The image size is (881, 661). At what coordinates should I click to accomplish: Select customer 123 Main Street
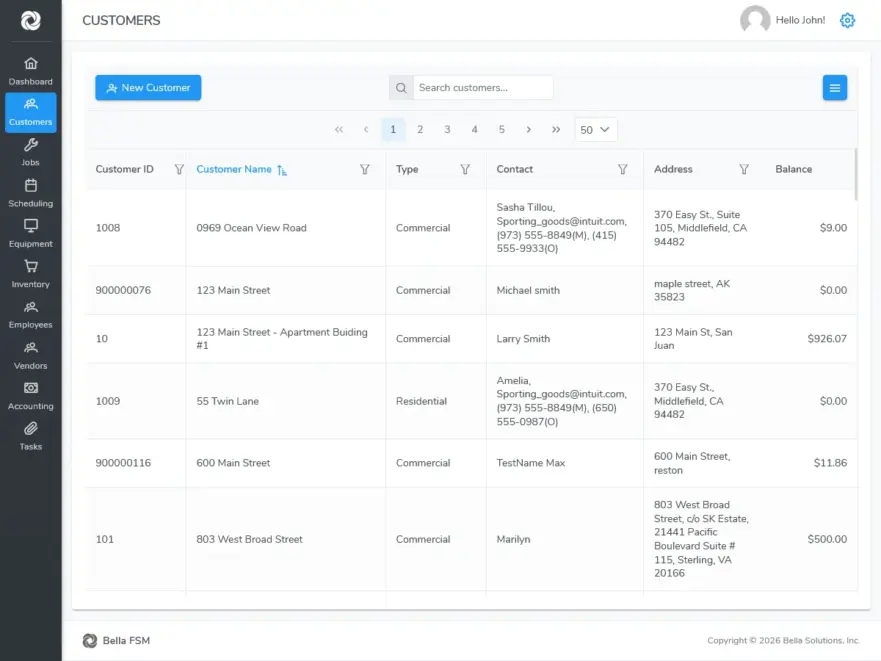[233, 290]
